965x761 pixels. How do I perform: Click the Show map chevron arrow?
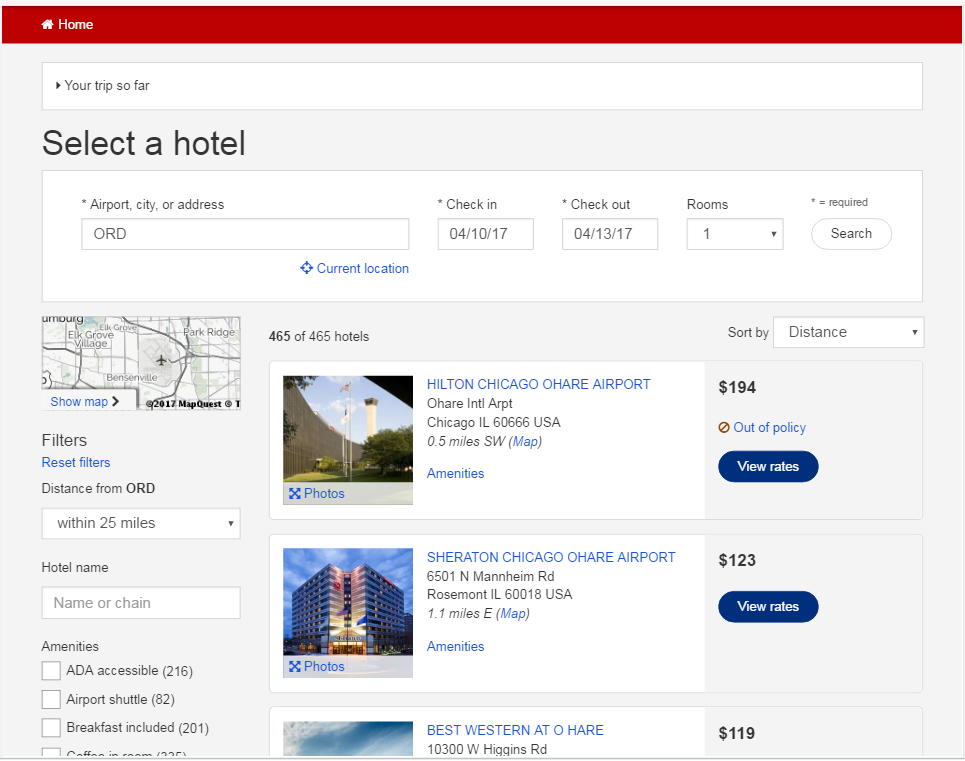[115, 402]
